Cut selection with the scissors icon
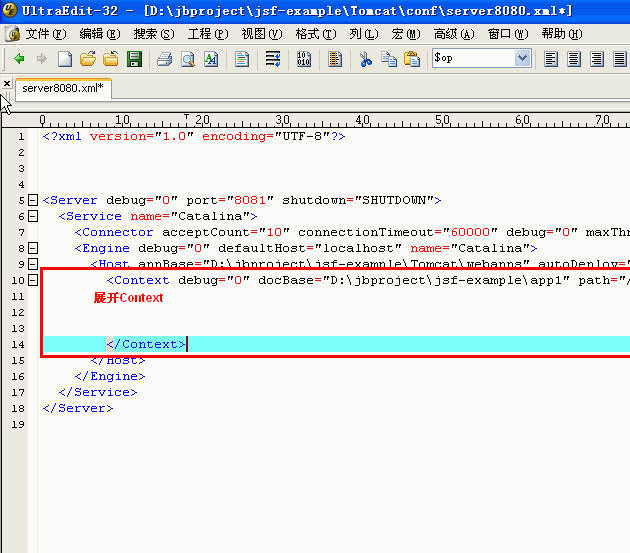Image resolution: width=630 pixels, height=553 pixels. [x=365, y=59]
